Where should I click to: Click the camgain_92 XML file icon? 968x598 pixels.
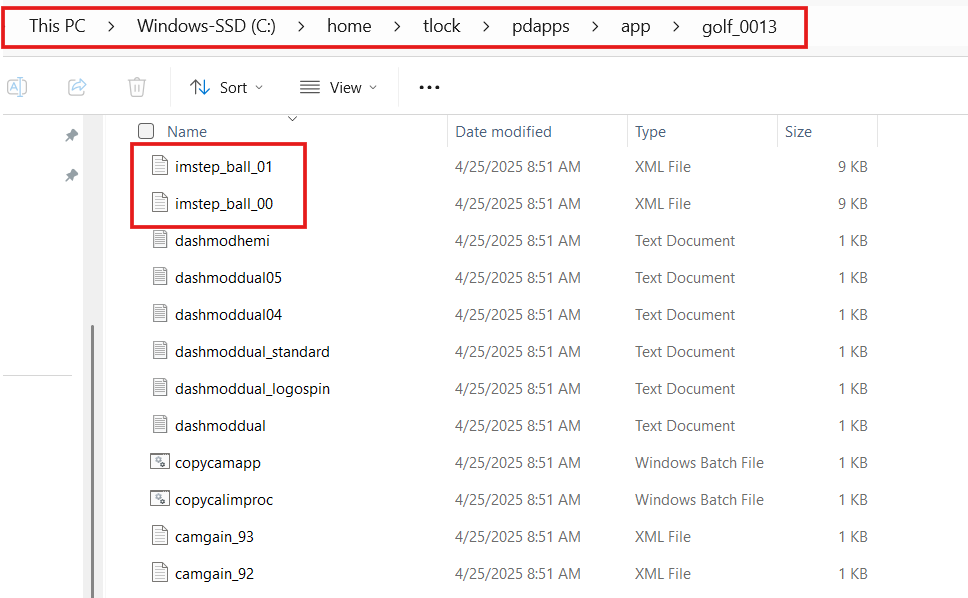[x=160, y=573]
